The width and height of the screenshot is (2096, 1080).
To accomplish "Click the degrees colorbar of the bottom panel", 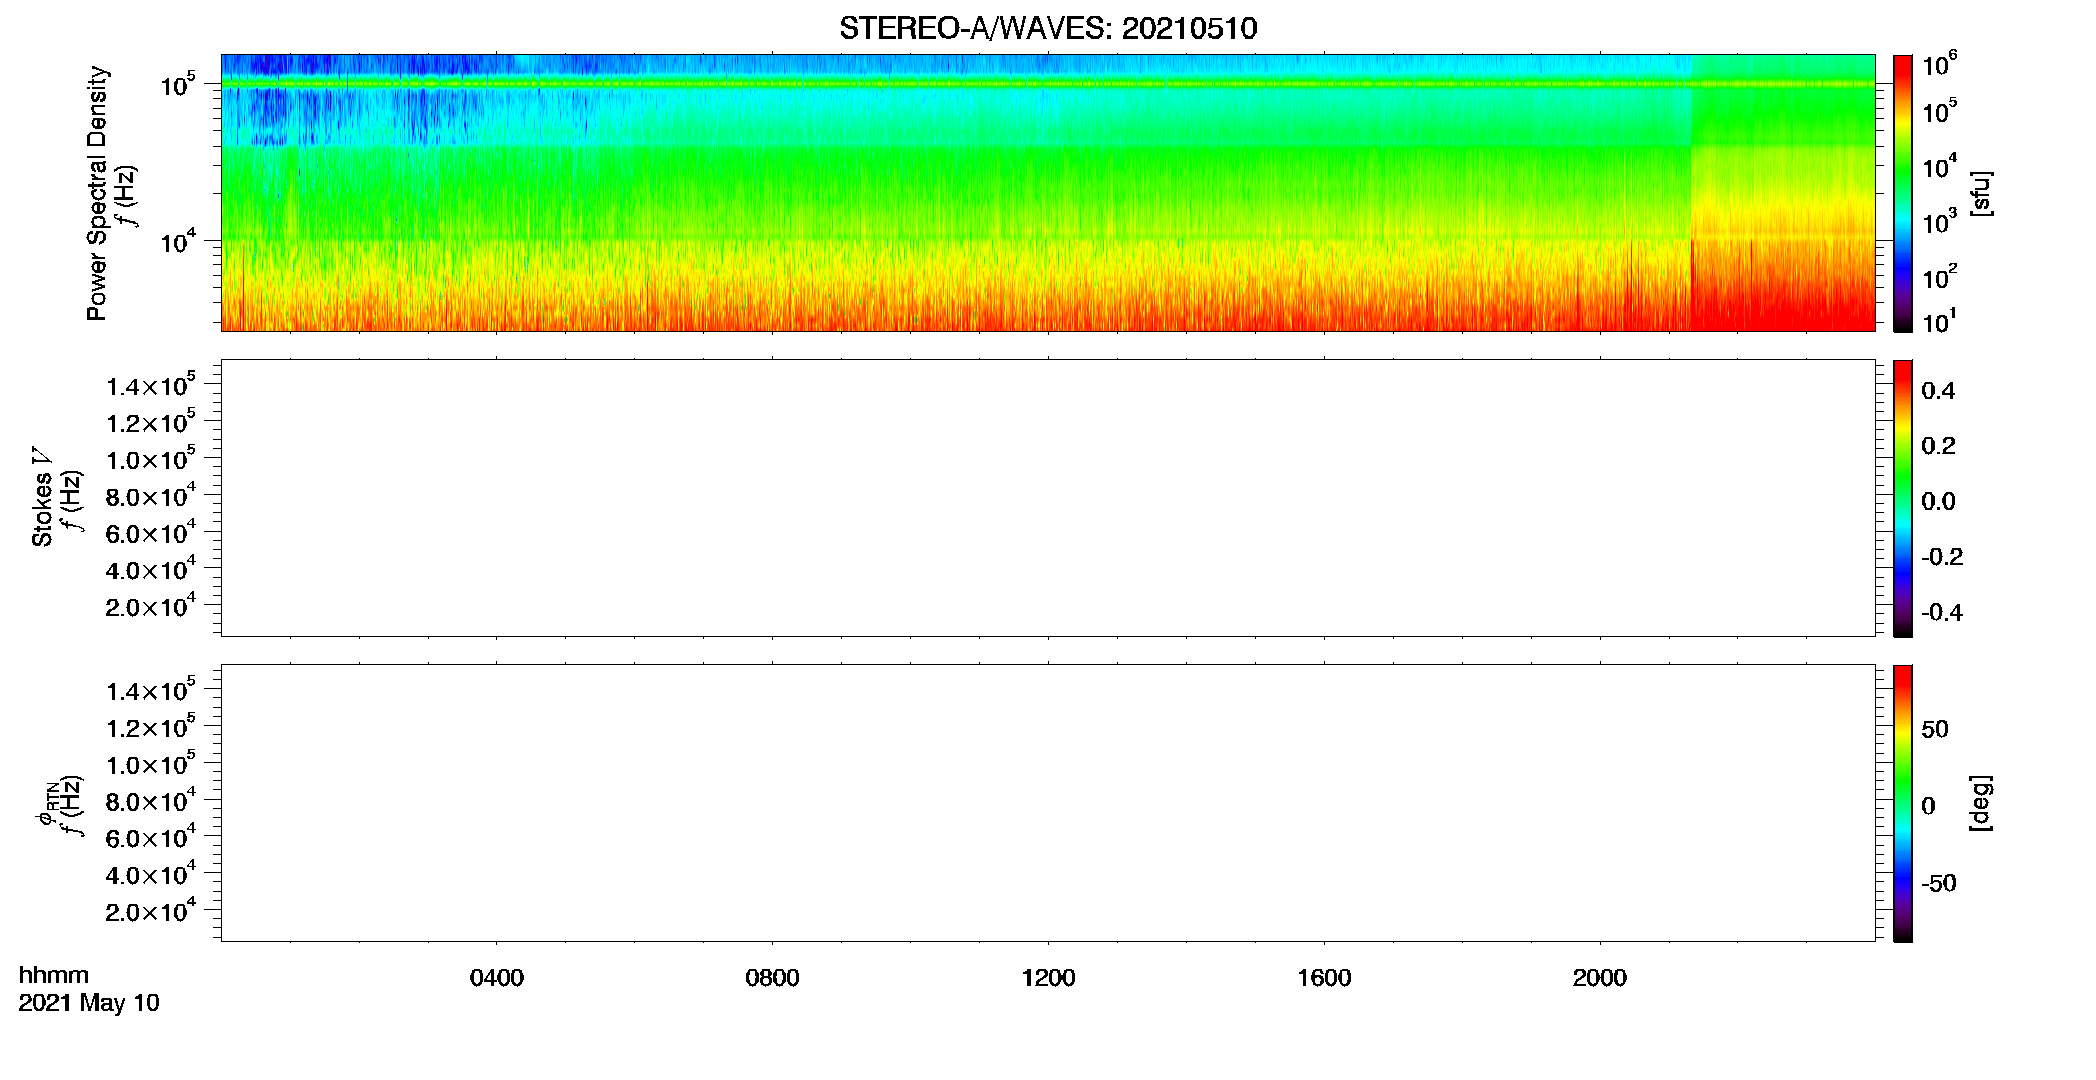I will (x=1903, y=803).
